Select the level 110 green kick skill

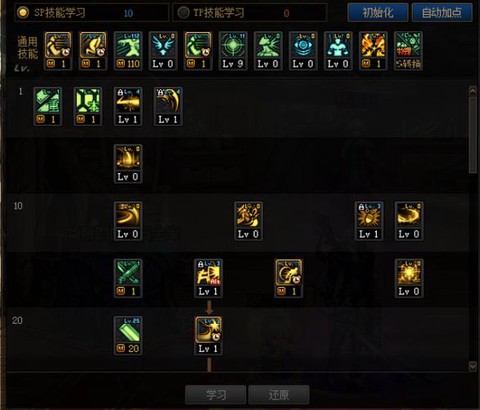128,51
